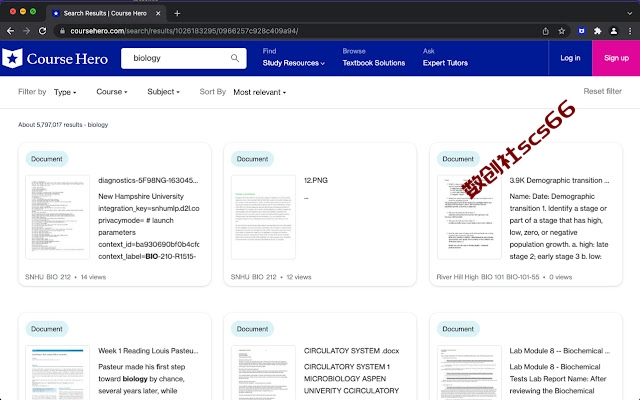
Task: Click the search magnifier icon
Action: coord(235,58)
